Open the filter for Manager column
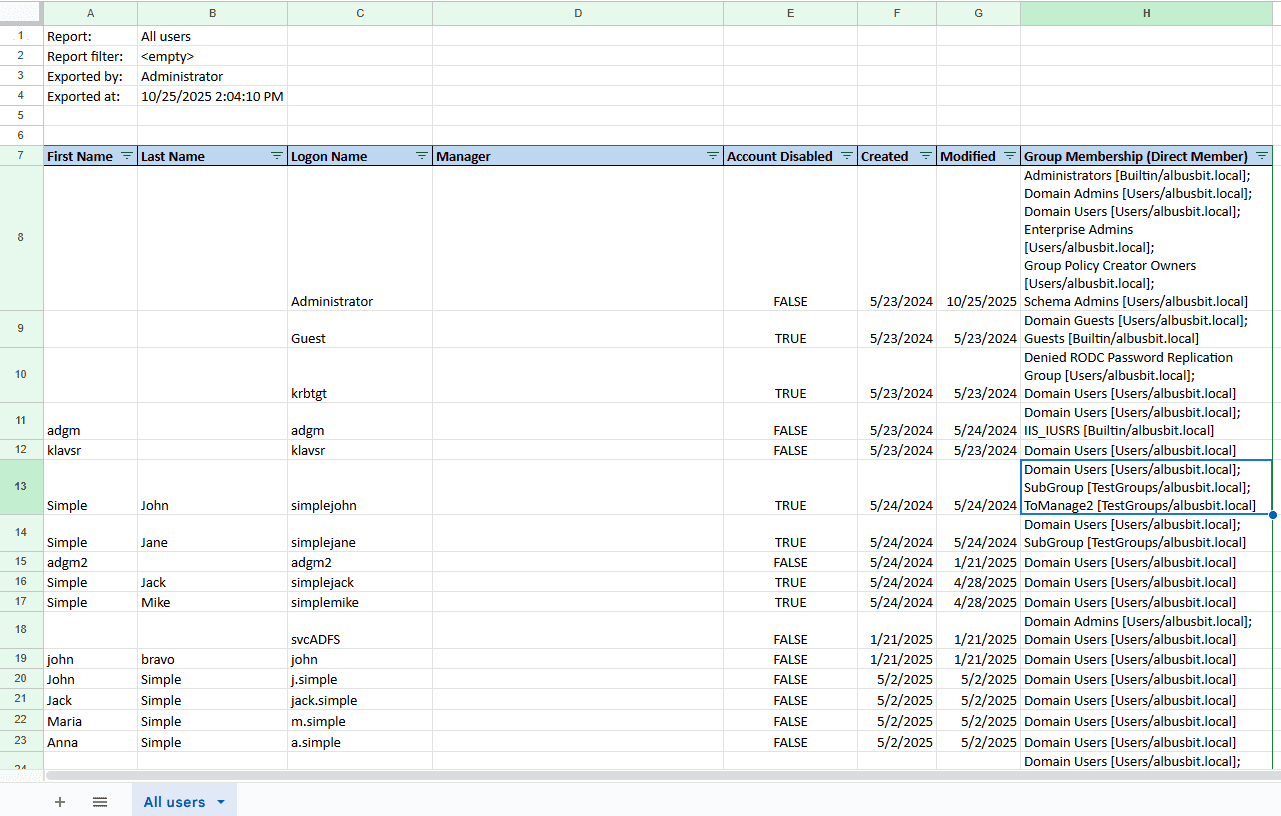The height and width of the screenshot is (816, 1281). pyautogui.click(x=712, y=156)
